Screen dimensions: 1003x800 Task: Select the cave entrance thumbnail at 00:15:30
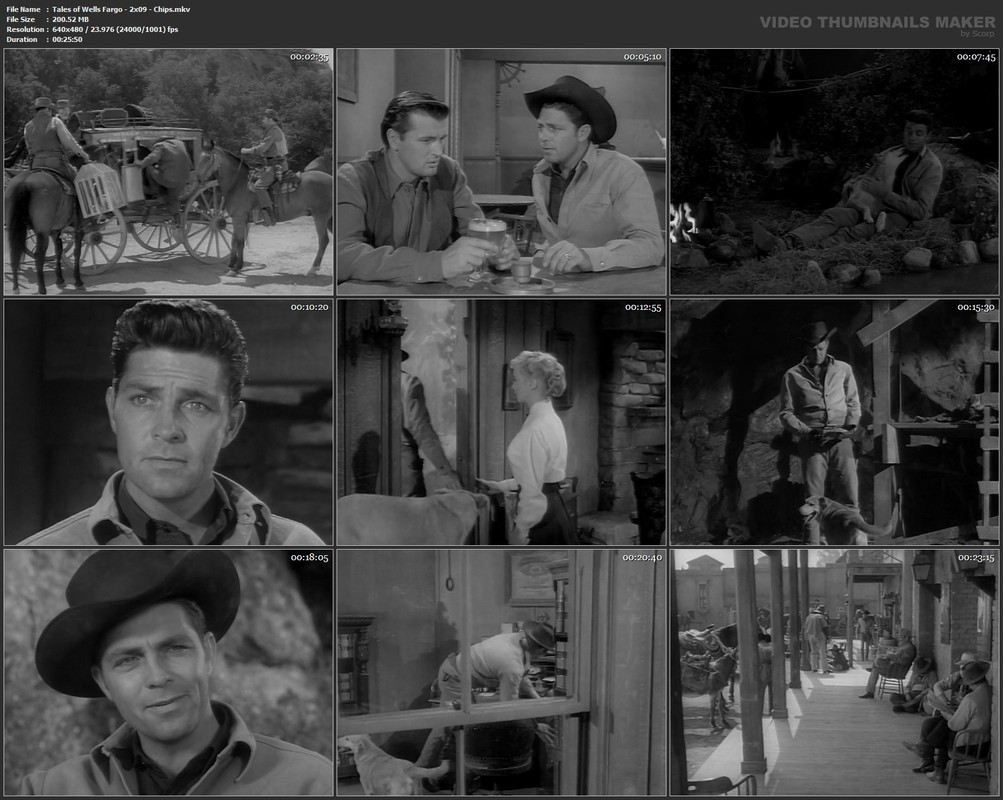coord(834,422)
